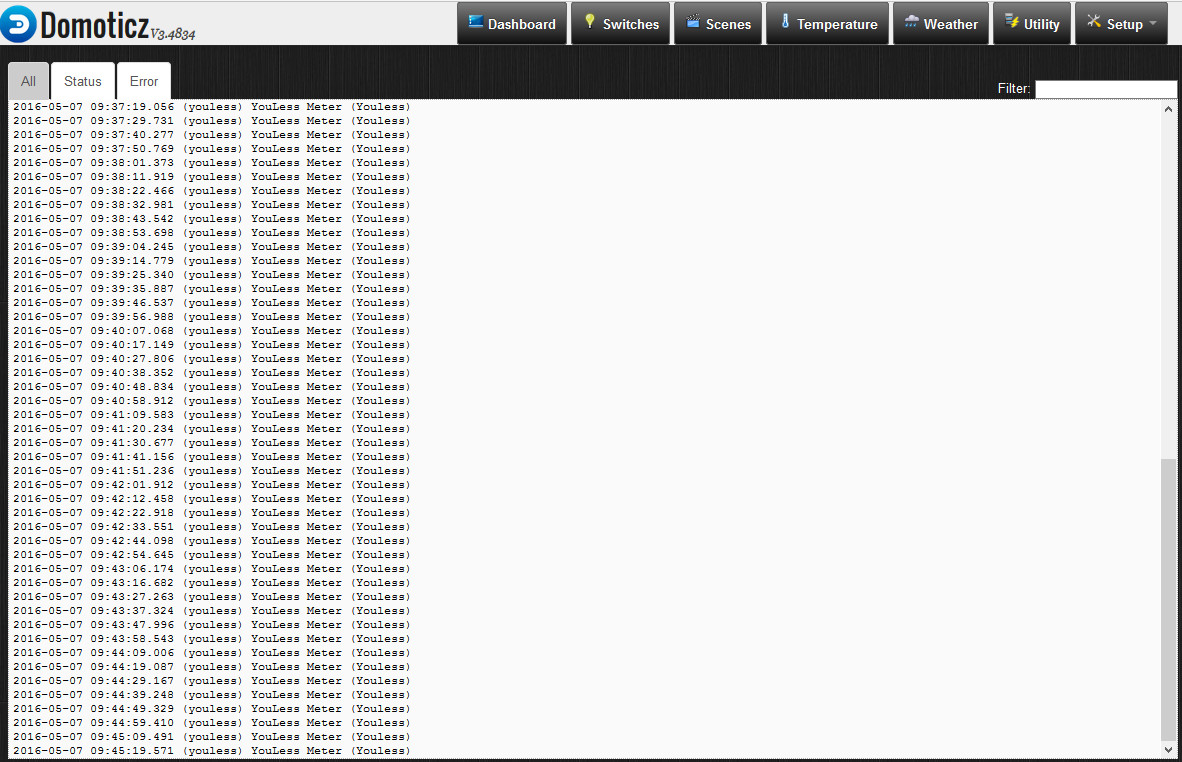
Task: Go to the Switches page
Action: [x=620, y=23]
